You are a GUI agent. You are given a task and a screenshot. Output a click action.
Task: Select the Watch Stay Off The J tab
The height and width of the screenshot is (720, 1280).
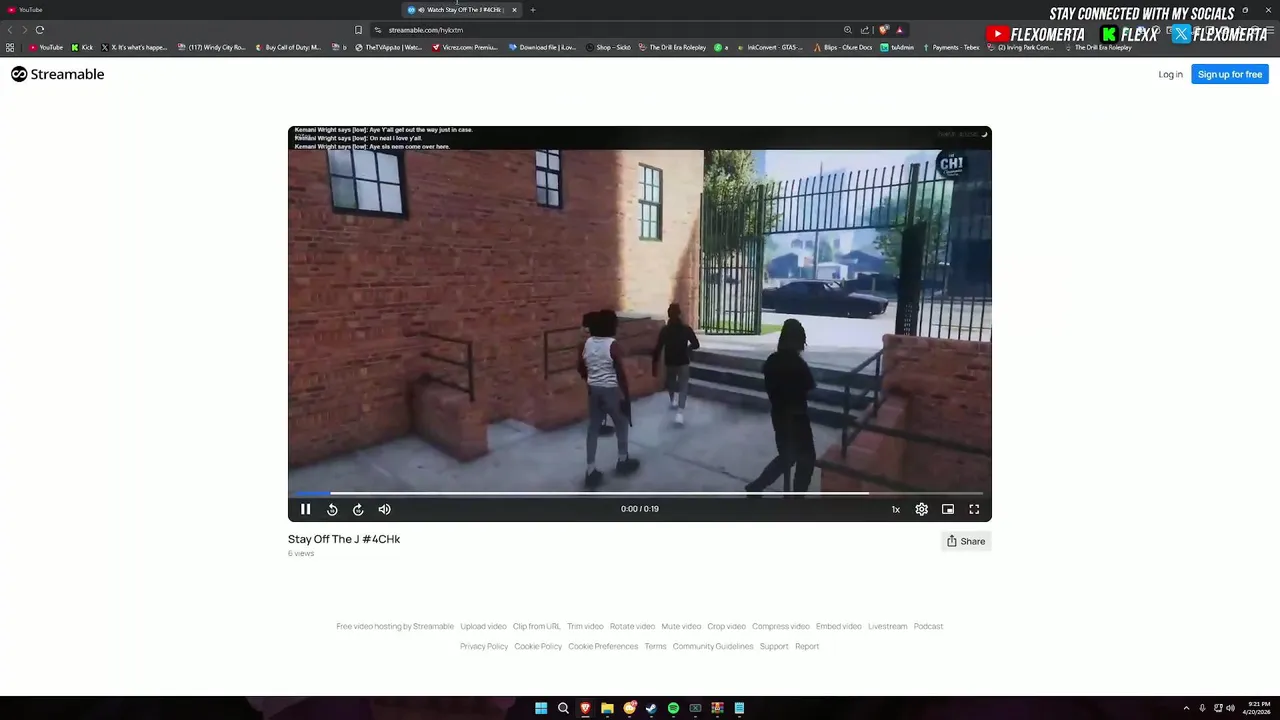pos(460,10)
